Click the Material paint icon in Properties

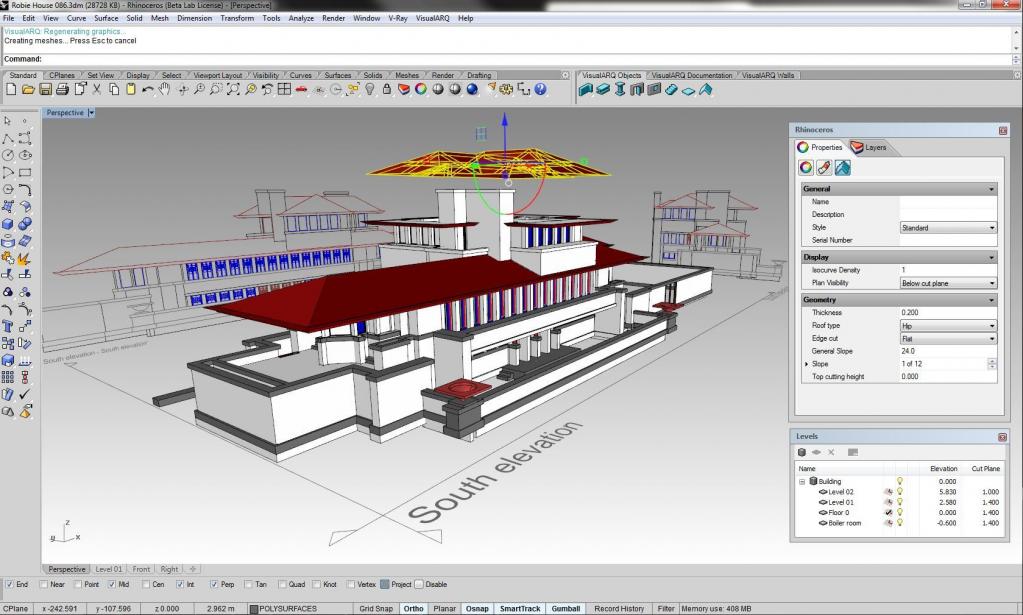[824, 168]
